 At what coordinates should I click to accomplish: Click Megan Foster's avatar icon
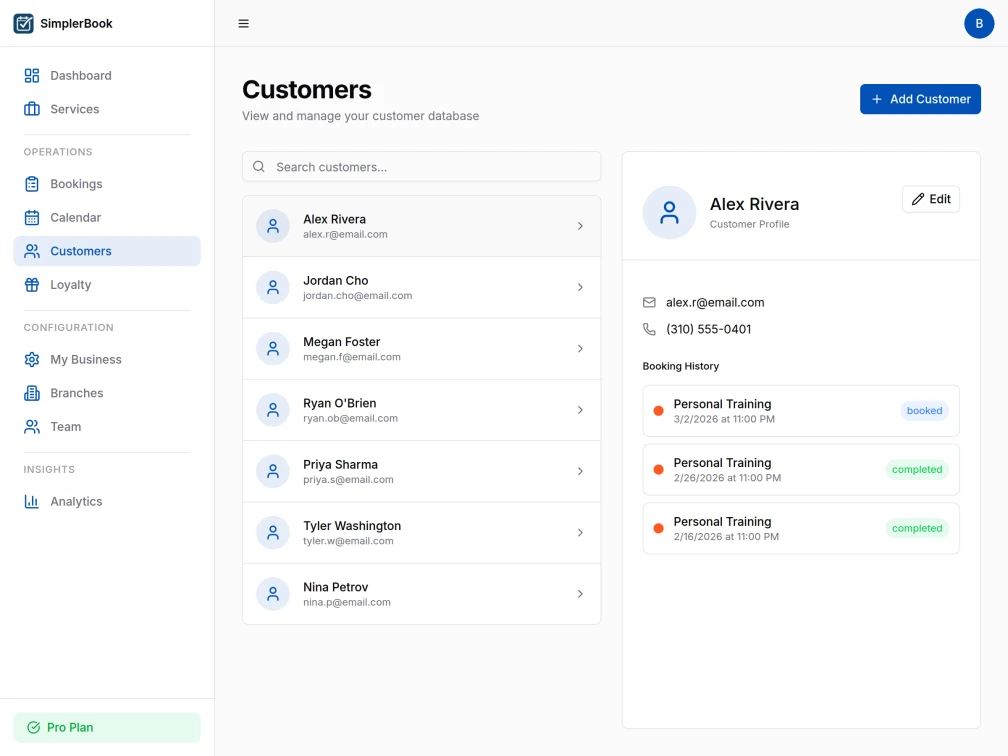coord(273,348)
